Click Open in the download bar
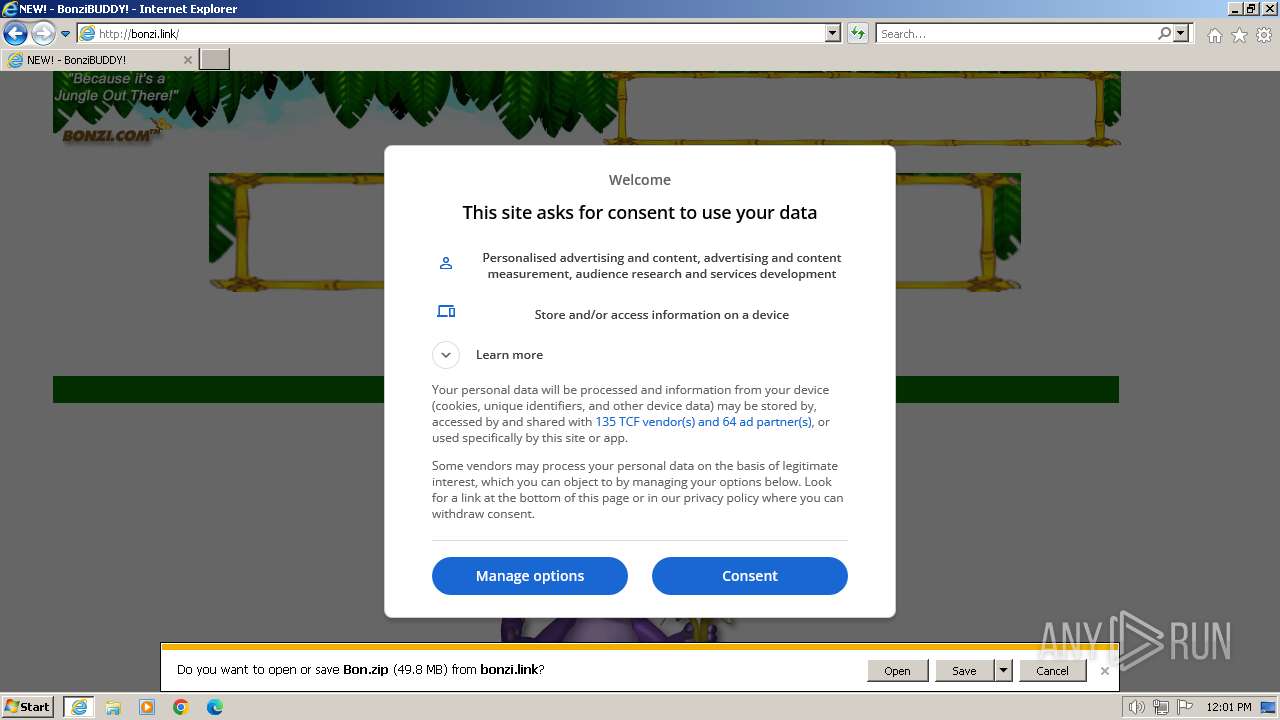The image size is (1280, 720). click(x=897, y=671)
